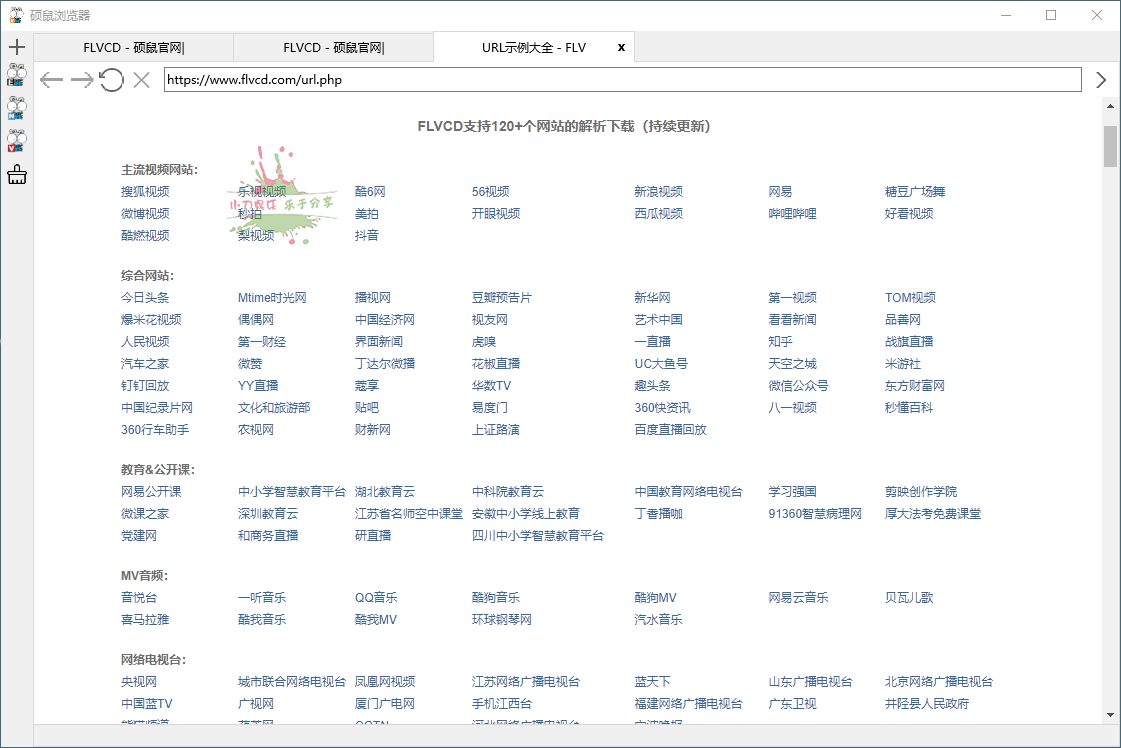Go forward with the right arrow button
The height and width of the screenshot is (748, 1121).
[81, 80]
